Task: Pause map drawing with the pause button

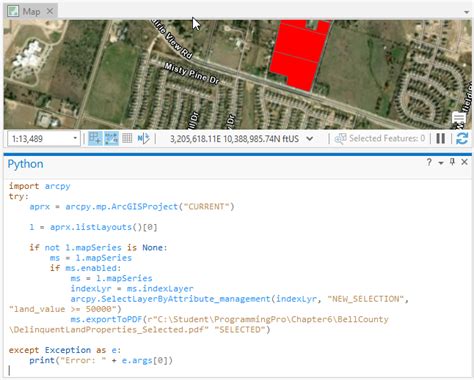Action: click(x=441, y=138)
